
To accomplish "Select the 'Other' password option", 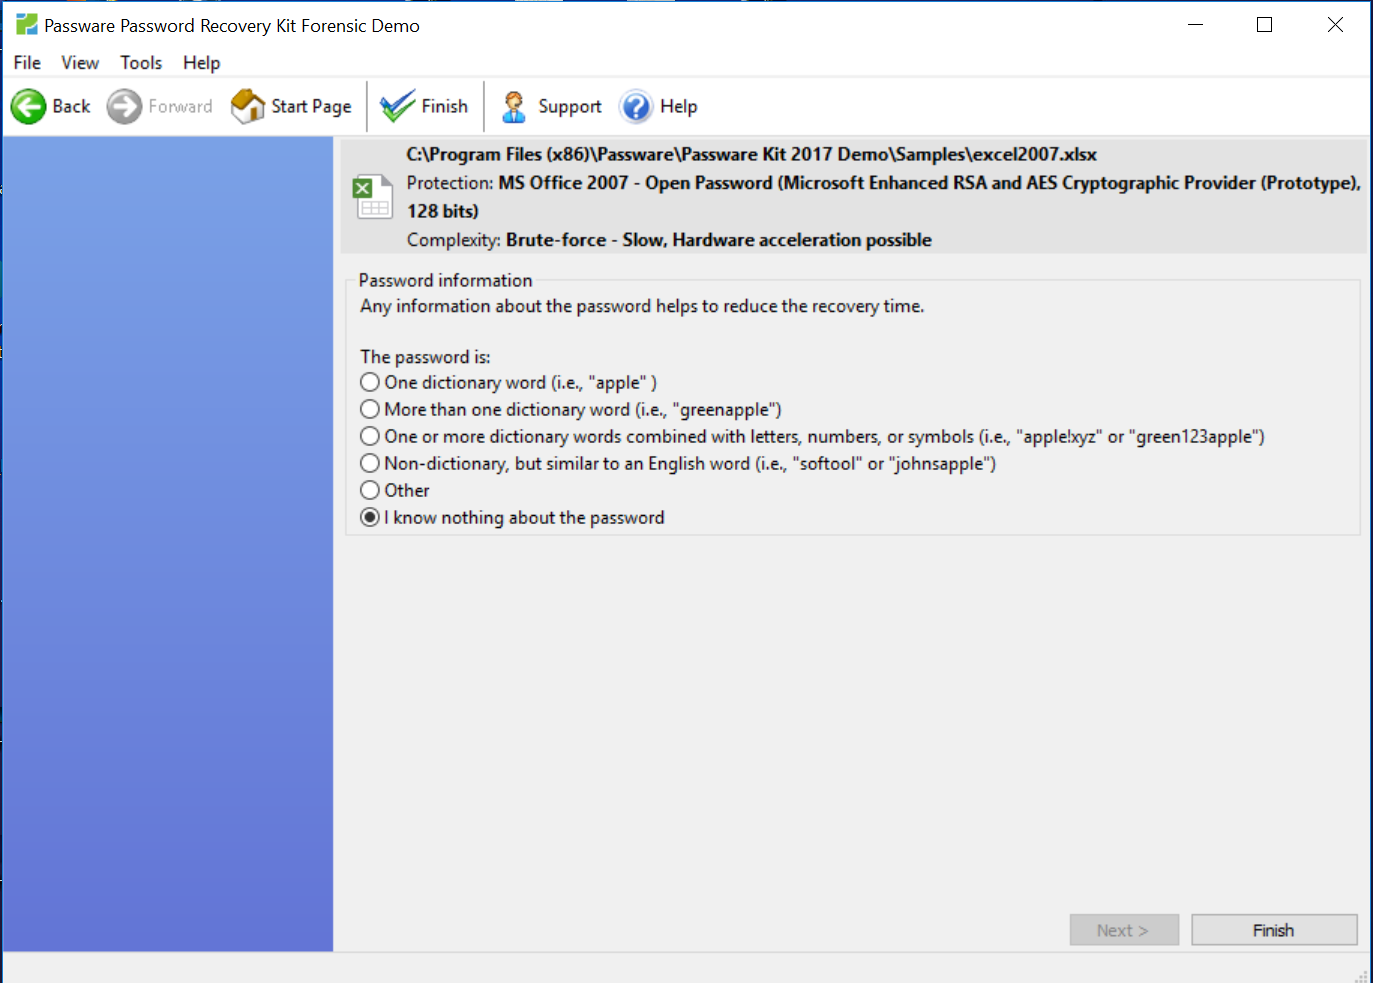I will pyautogui.click(x=369, y=490).
